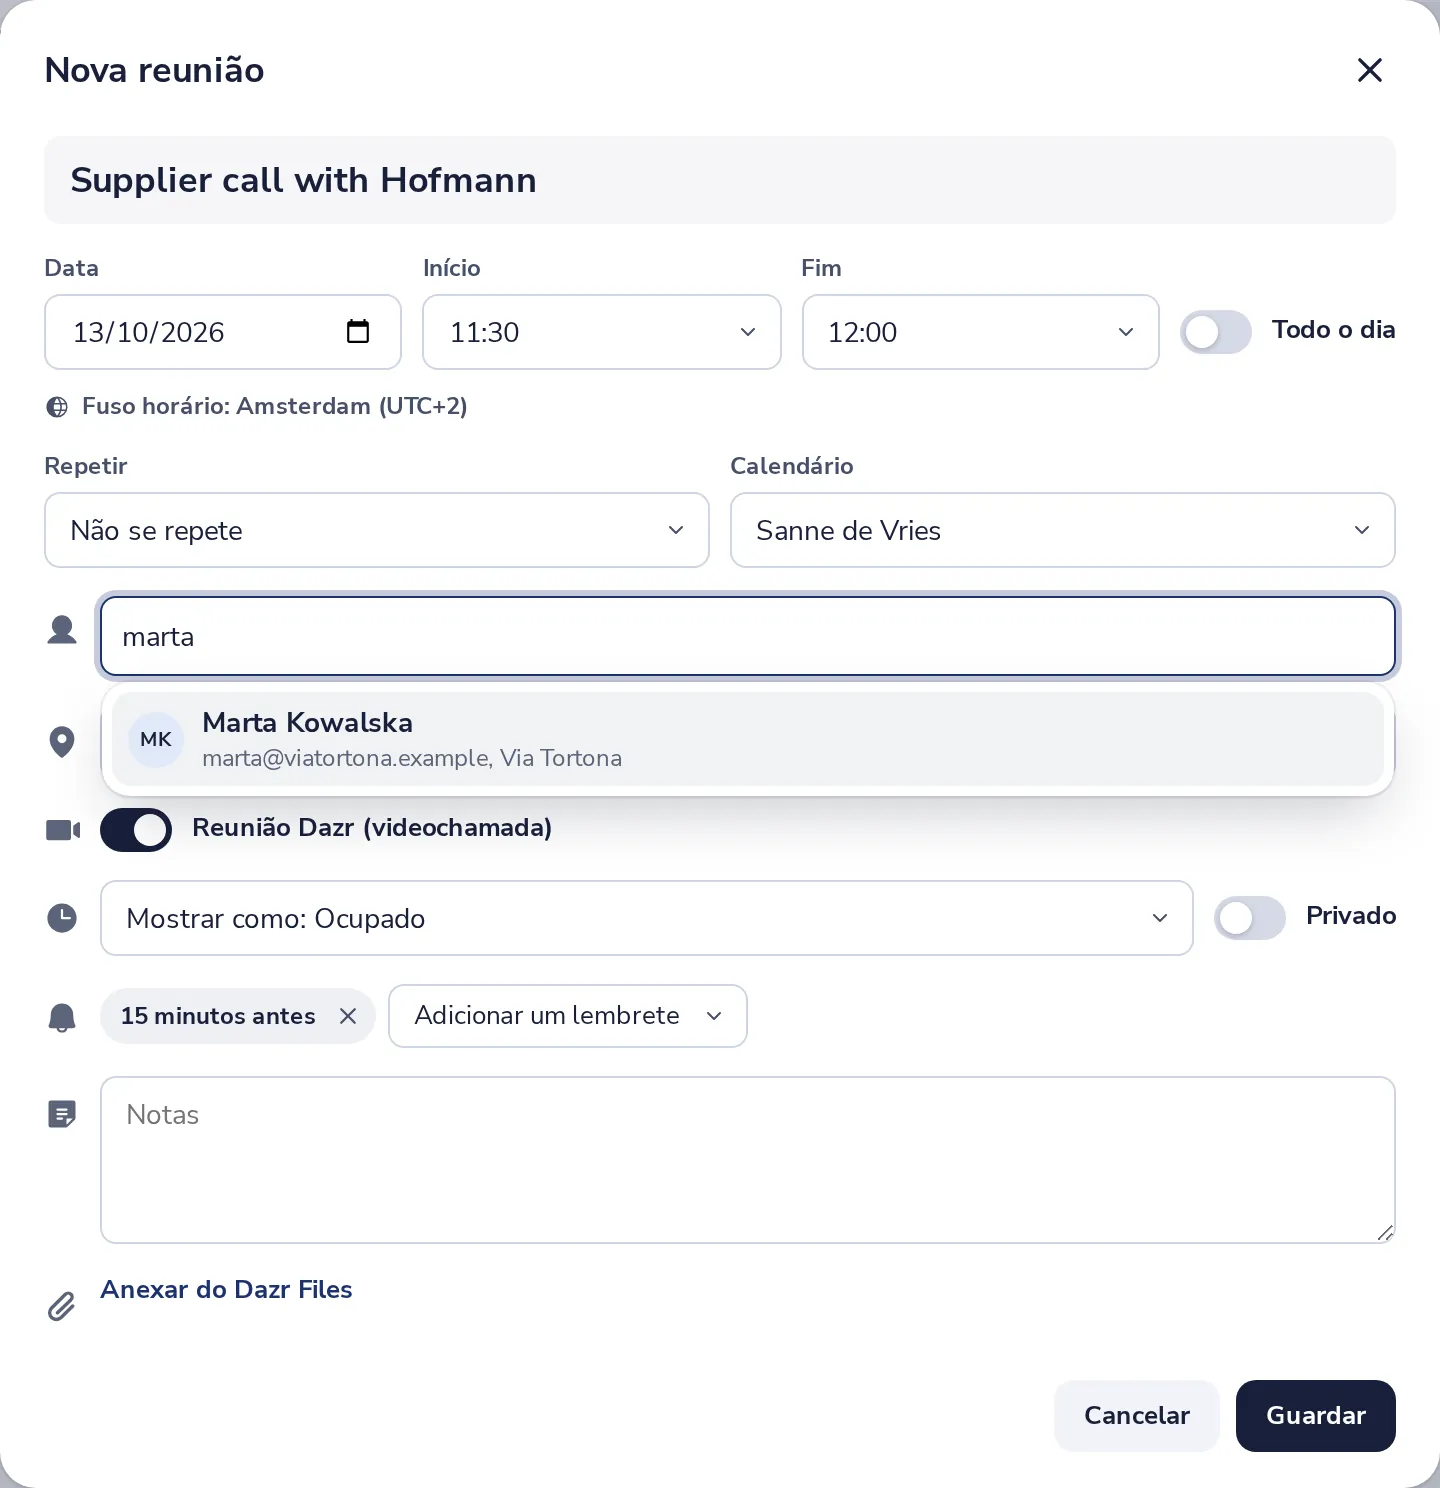
Task: Click Fuso horário: Amsterdam (UTC+2) text
Action: (x=275, y=406)
